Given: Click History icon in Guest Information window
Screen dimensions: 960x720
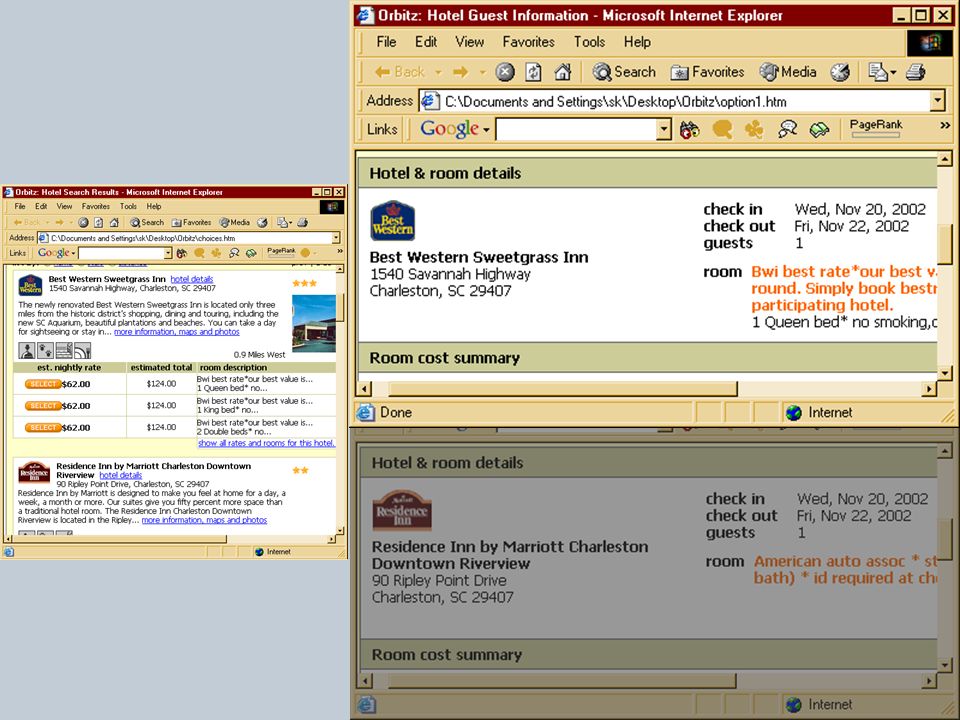Looking at the screenshot, I should 840,72.
